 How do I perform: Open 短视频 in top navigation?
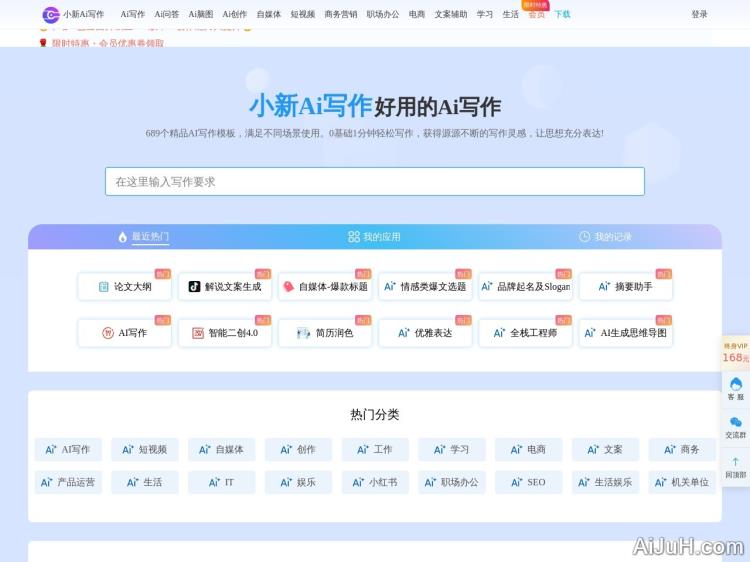tap(303, 15)
